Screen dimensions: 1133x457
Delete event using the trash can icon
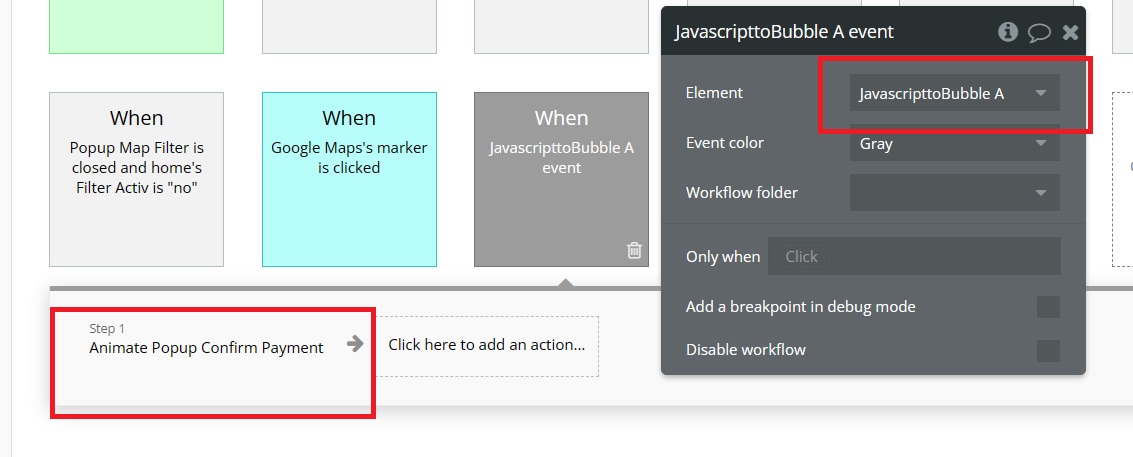634,250
